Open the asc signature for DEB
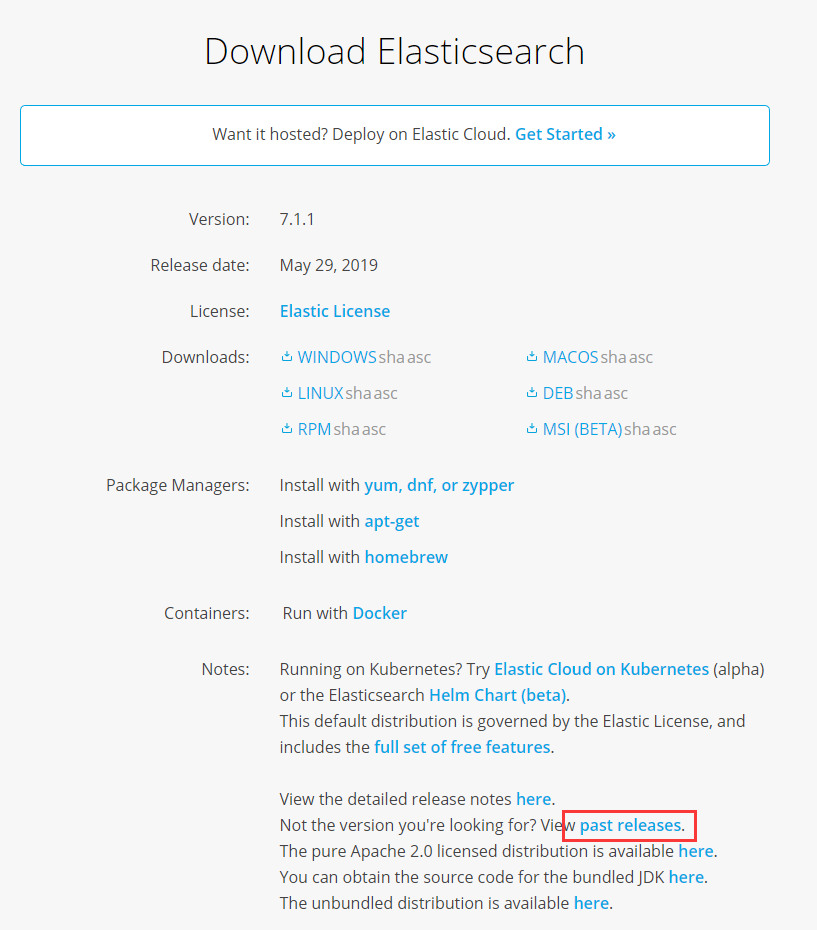The image size is (817, 930). point(616,394)
